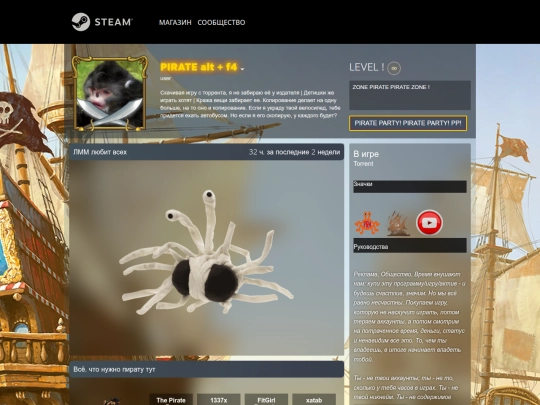Open the FitGirl link button
The width and height of the screenshot is (540, 405).
[x=266, y=399]
